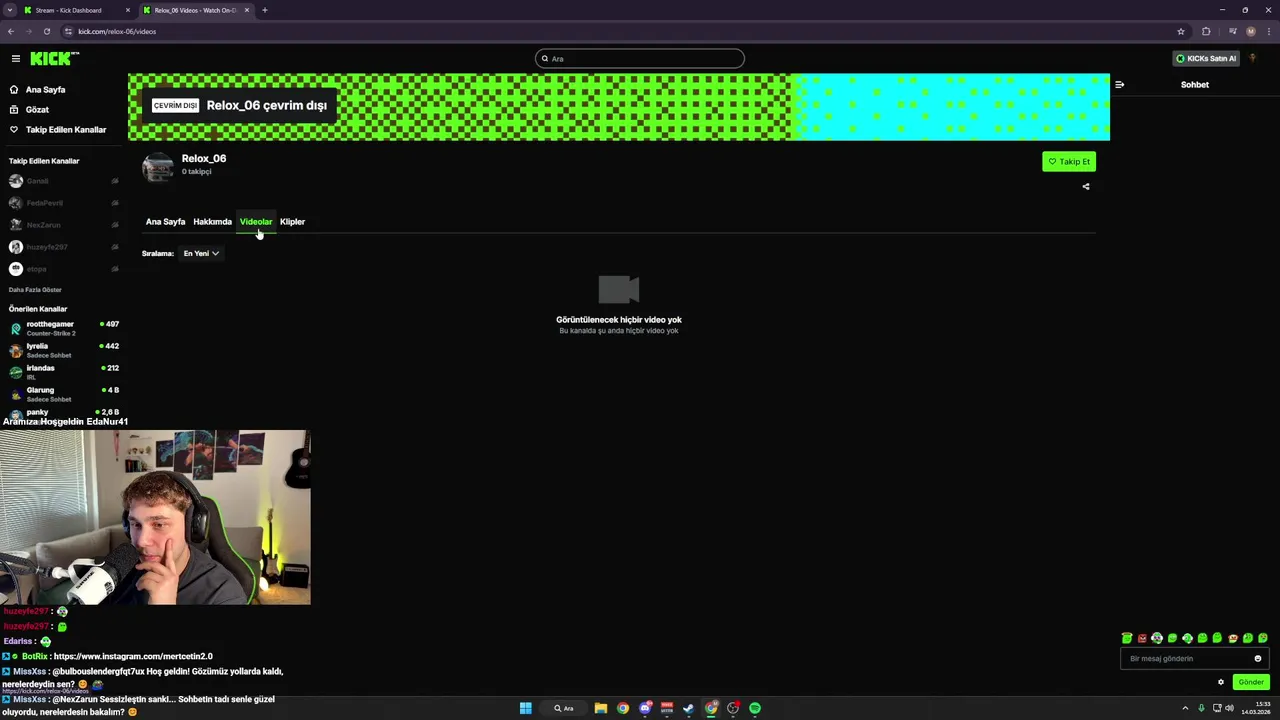Go back in browser history
This screenshot has width=1280, height=720.
click(11, 31)
